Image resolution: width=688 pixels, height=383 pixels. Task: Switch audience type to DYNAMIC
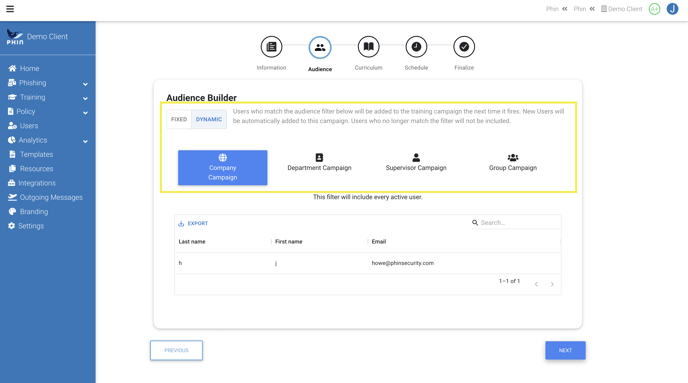coord(209,119)
